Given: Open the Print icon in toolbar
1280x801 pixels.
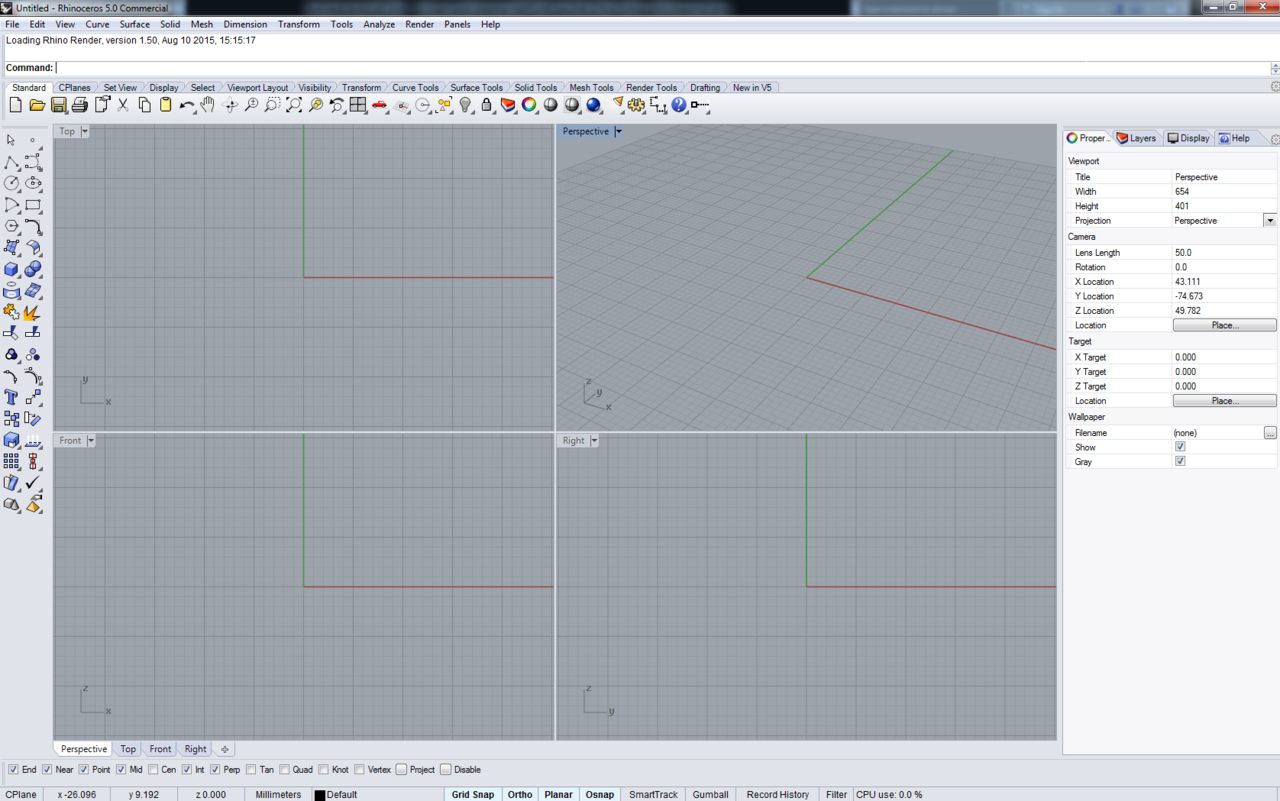Looking at the screenshot, I should click(x=80, y=105).
